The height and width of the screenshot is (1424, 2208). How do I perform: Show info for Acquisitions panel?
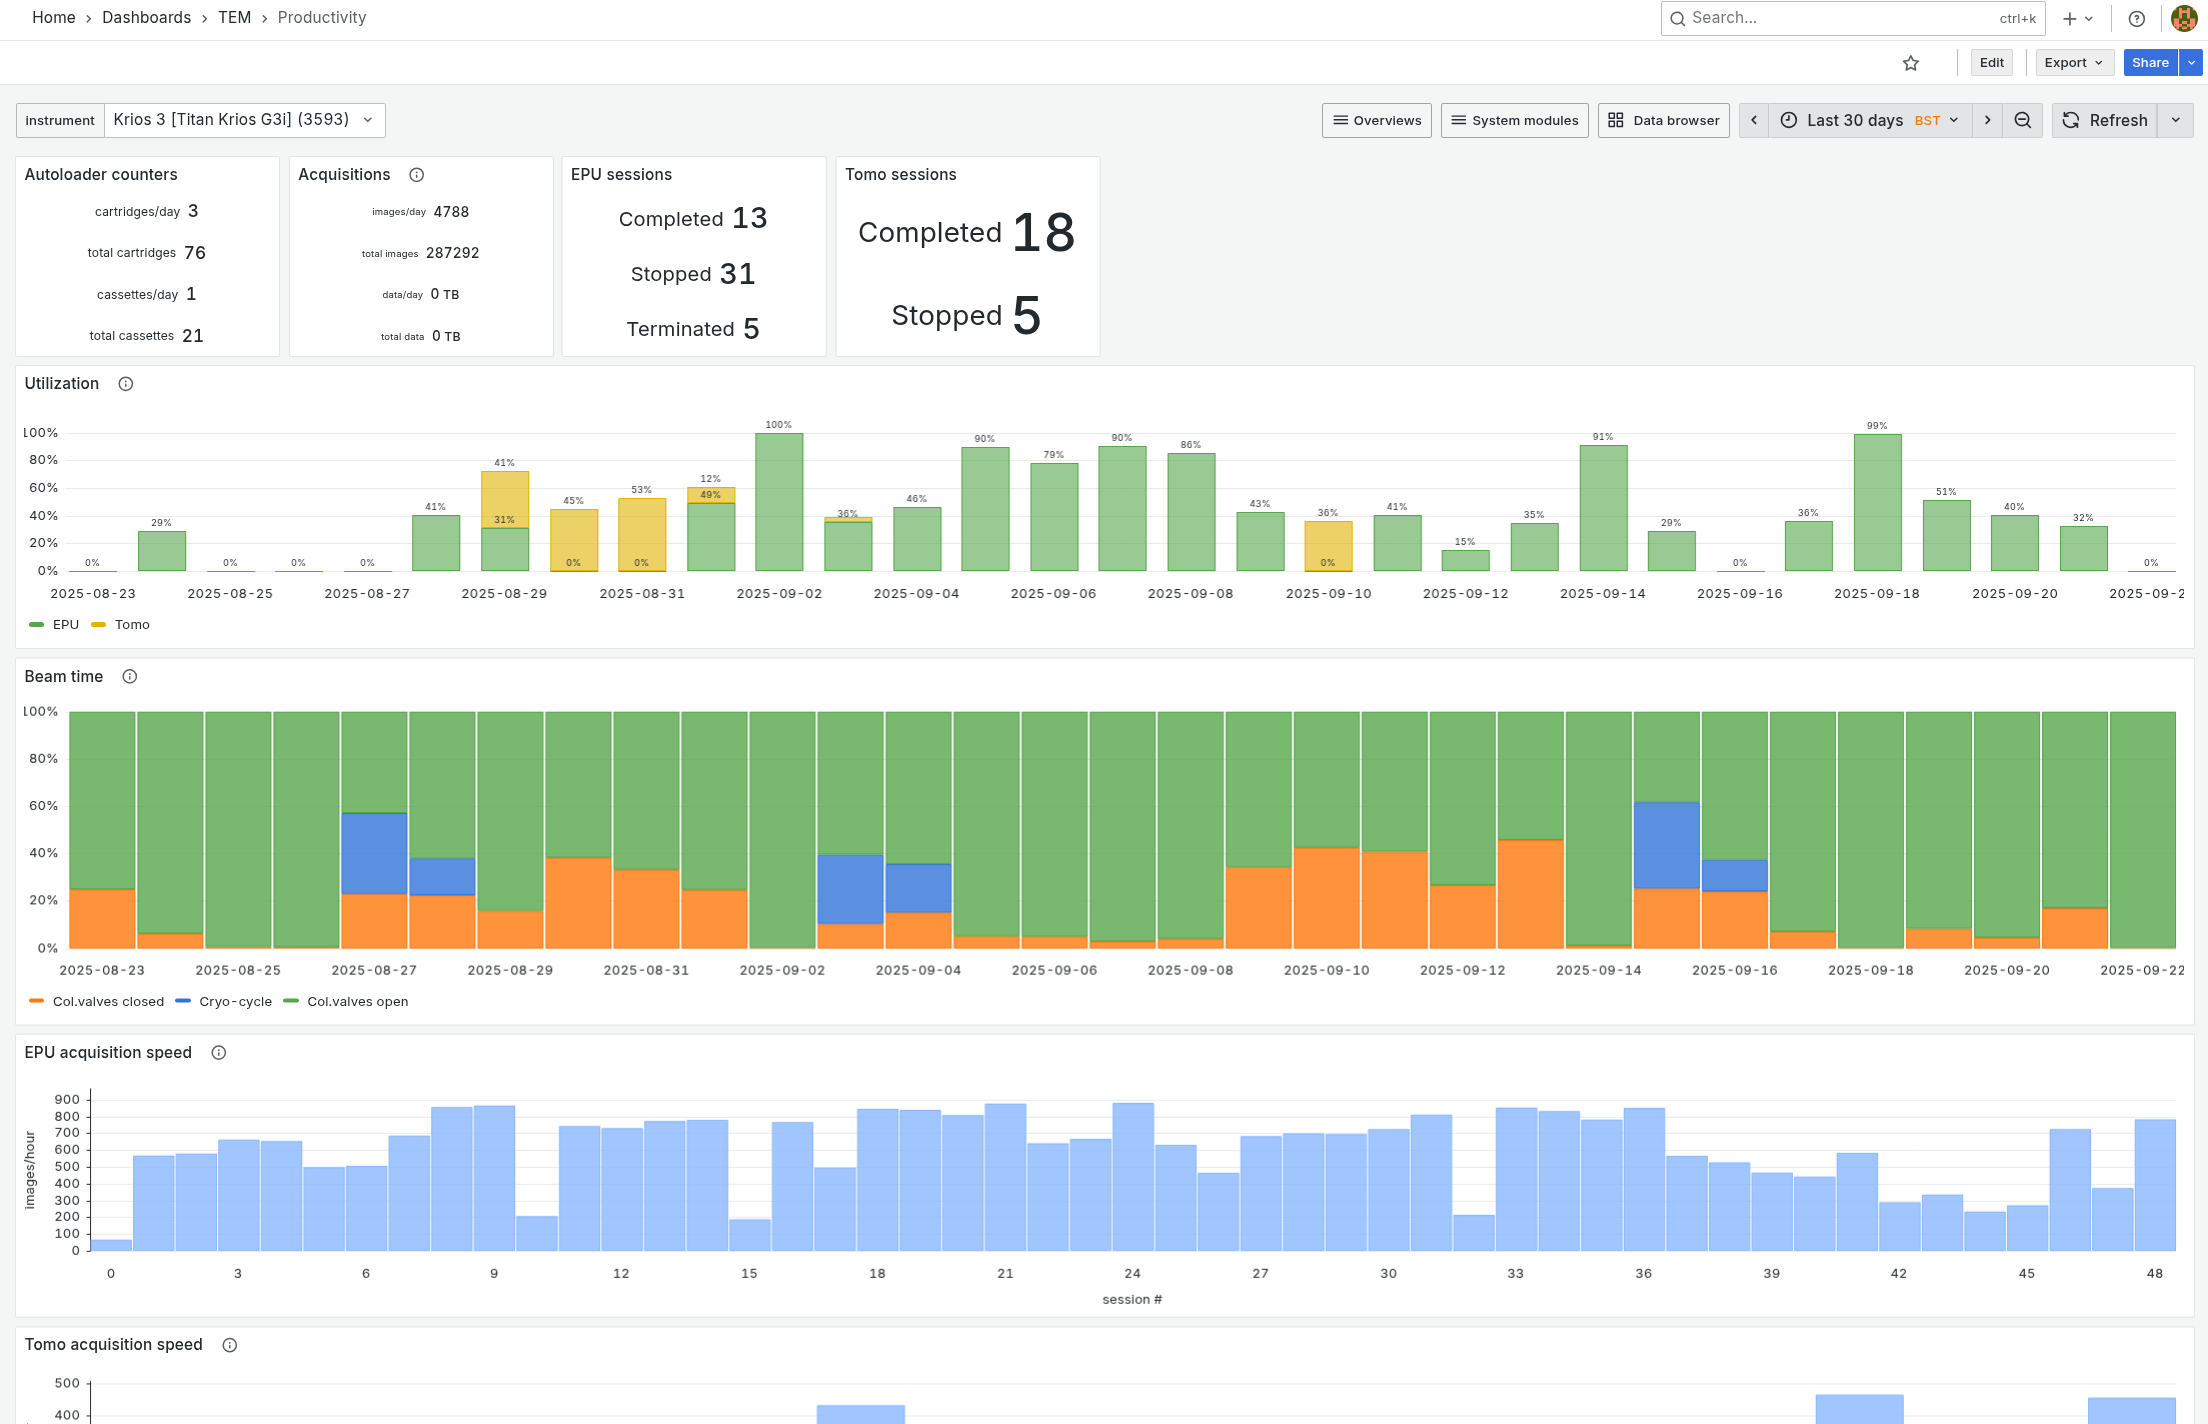417,175
